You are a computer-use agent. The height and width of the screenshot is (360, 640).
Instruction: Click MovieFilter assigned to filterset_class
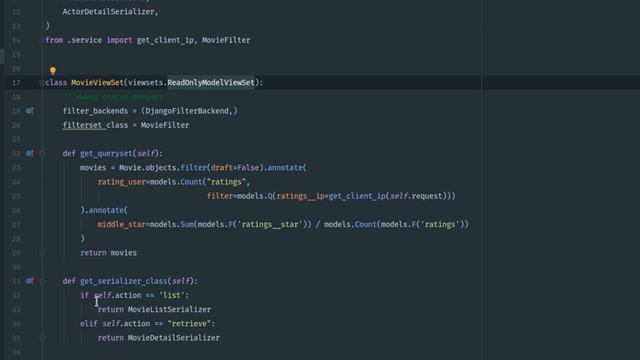point(165,125)
